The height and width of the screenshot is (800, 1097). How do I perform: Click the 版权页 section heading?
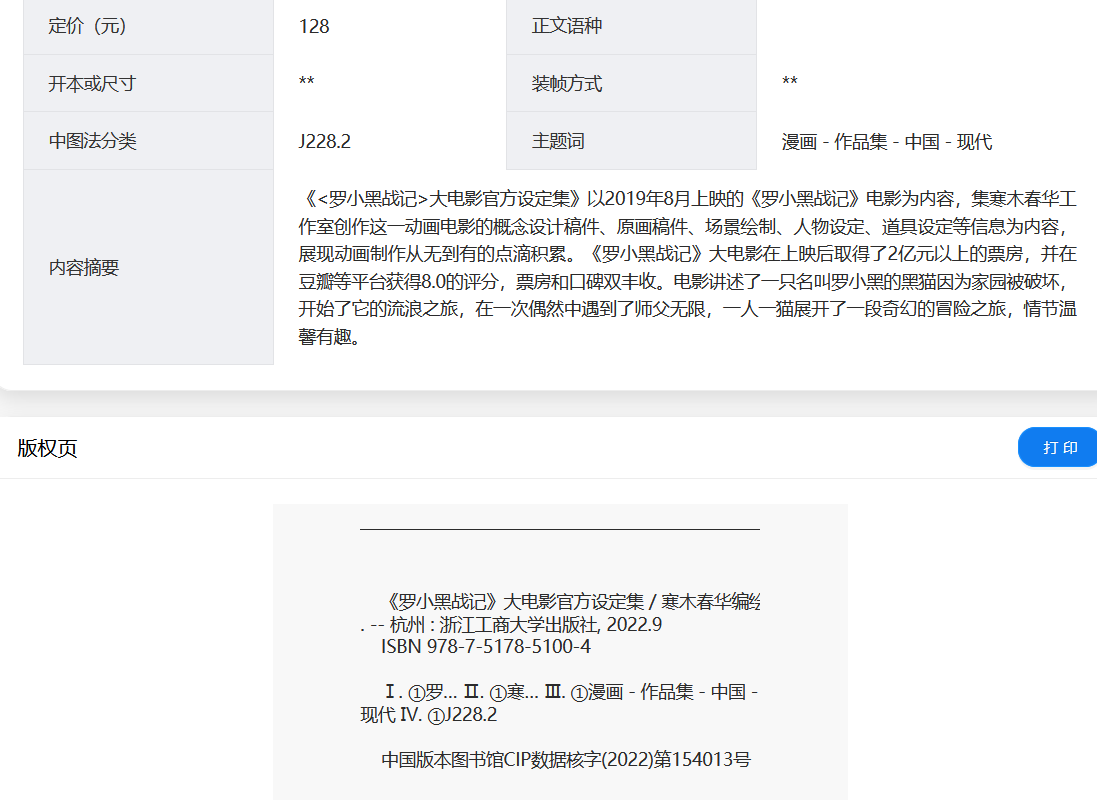coord(47,448)
